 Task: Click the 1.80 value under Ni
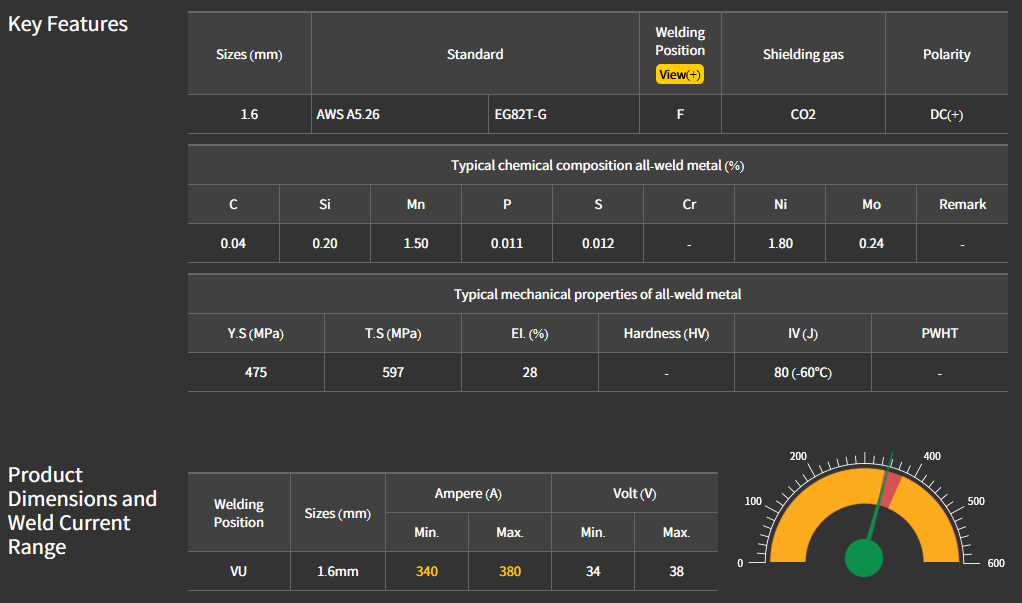pos(780,244)
